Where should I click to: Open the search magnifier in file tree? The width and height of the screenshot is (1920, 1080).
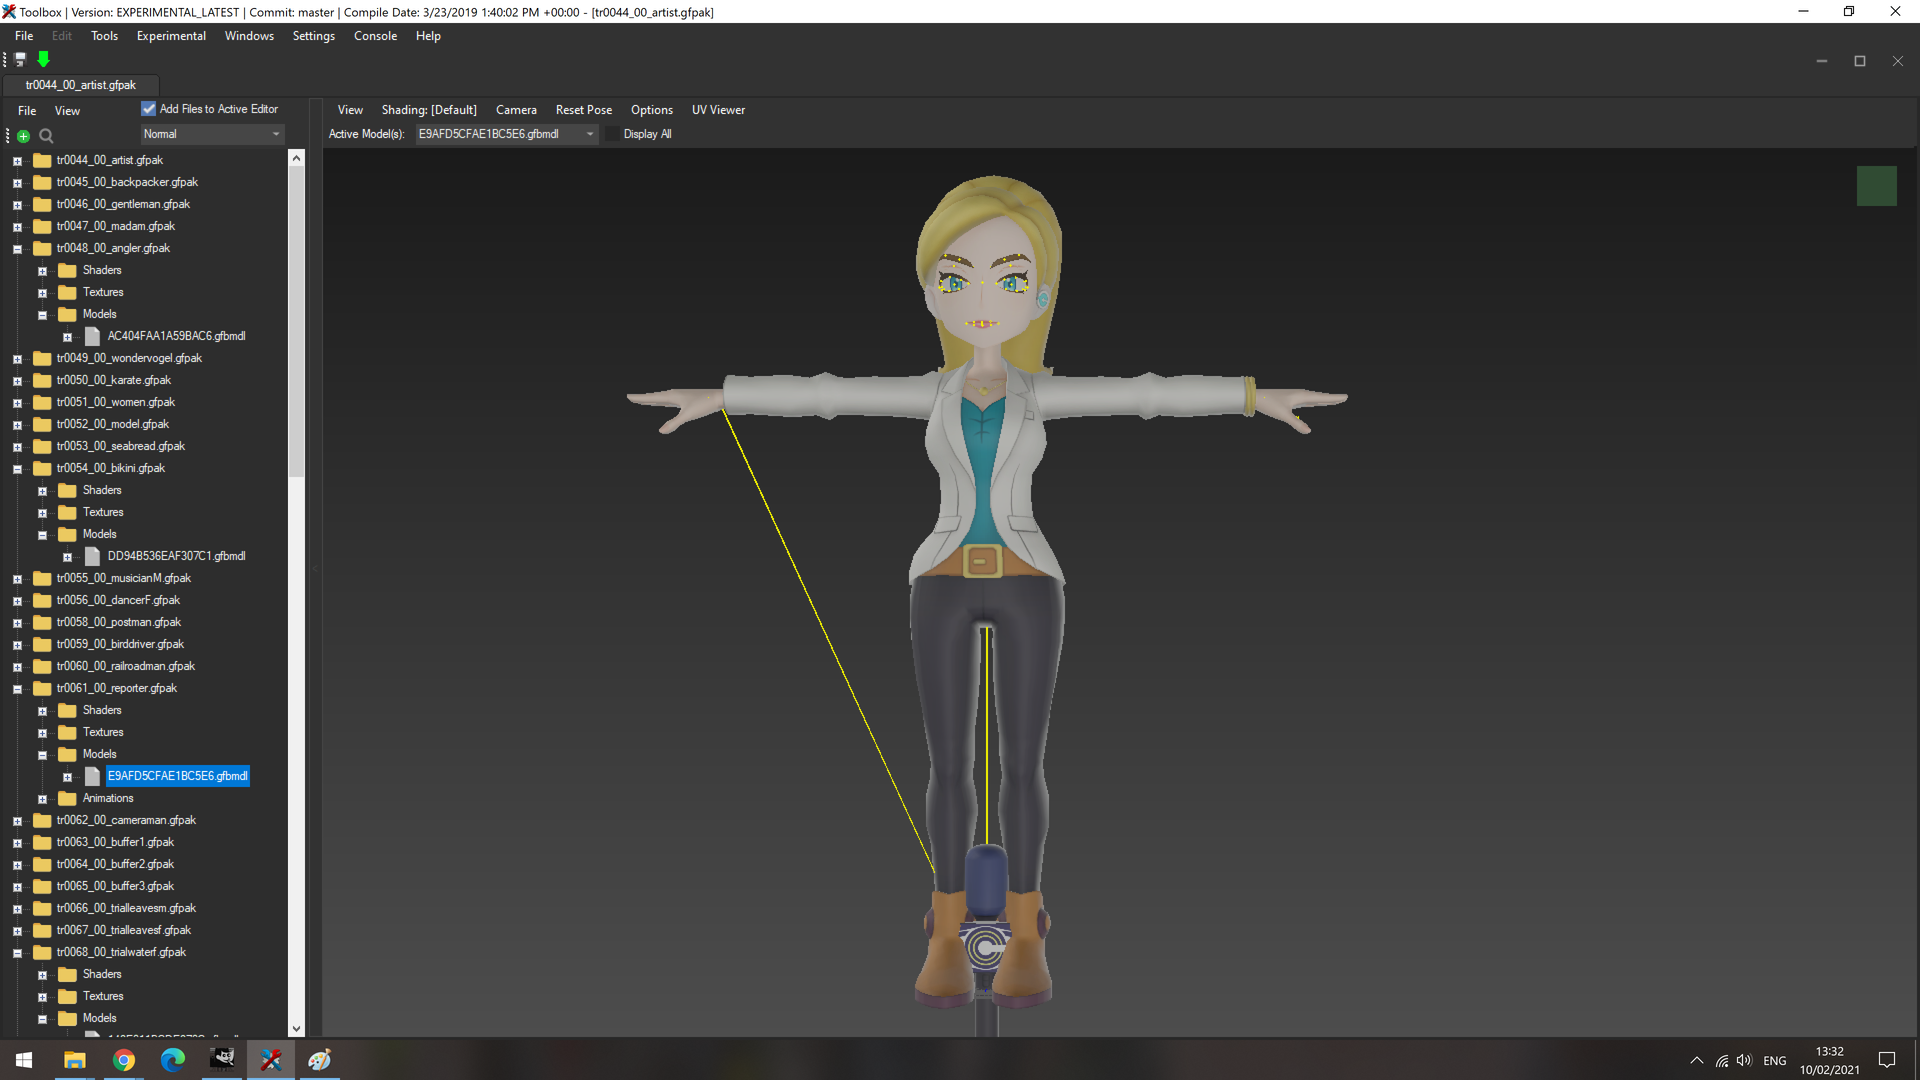coord(46,136)
